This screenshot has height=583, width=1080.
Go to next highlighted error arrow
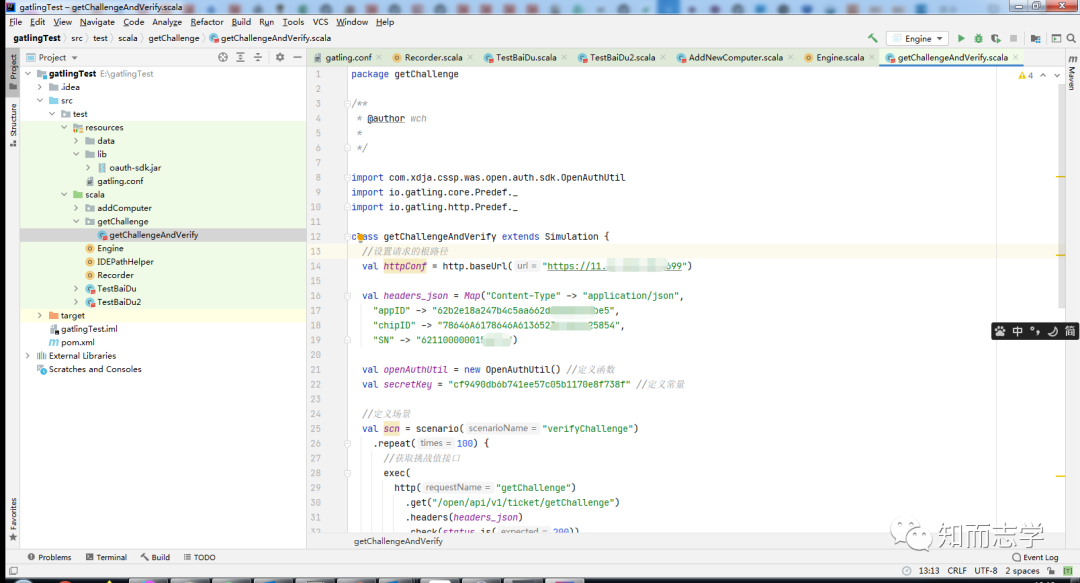coord(1057,75)
